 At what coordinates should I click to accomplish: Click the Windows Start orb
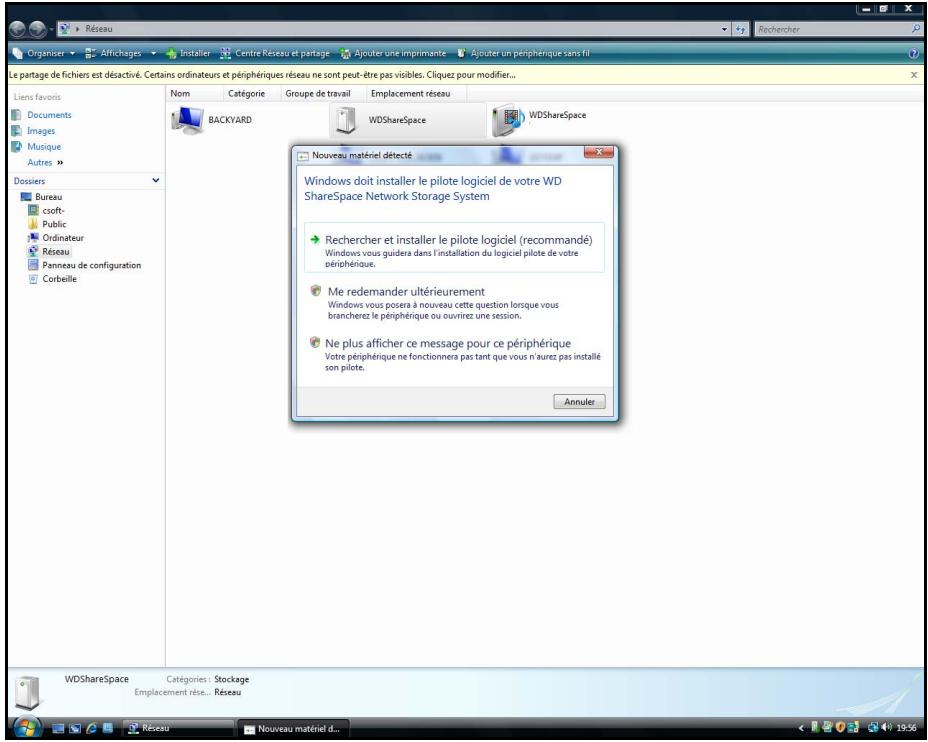pyautogui.click(x=27, y=727)
